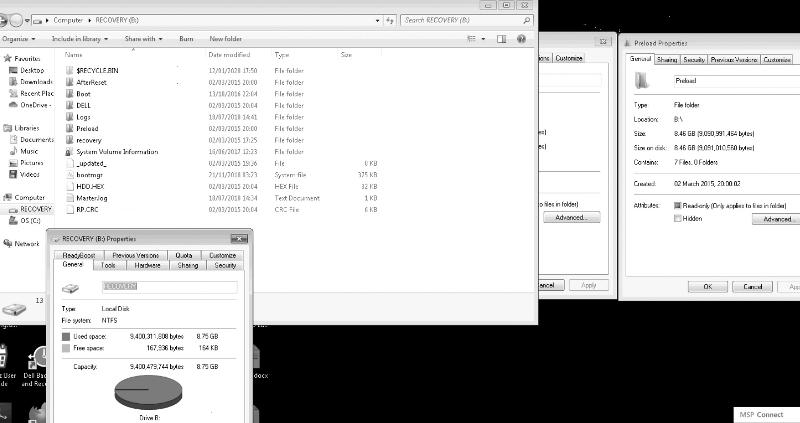Select the Preload folder icon in file list
This screenshot has height=423, width=800.
(x=70, y=129)
